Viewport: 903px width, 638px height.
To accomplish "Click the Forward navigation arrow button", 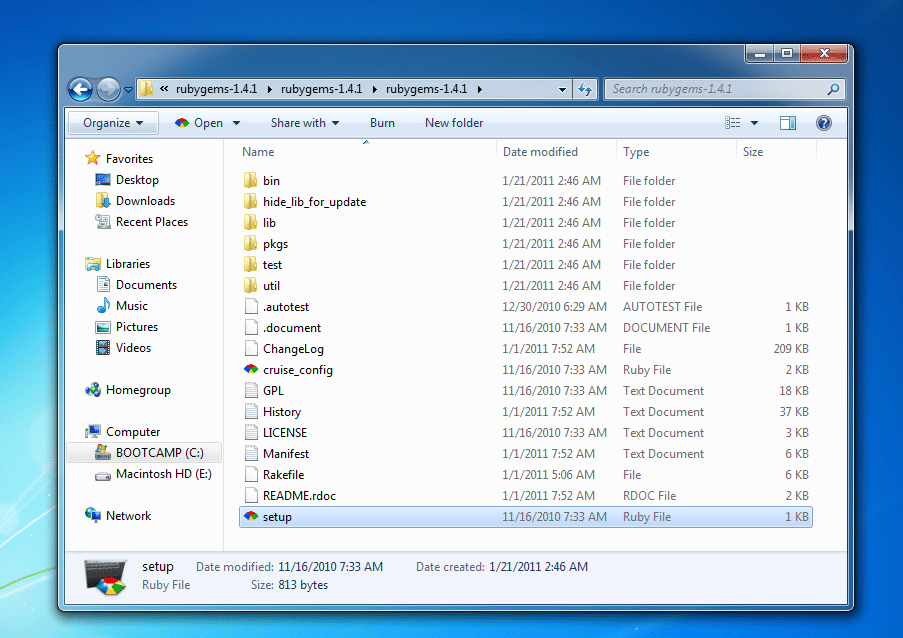I will tap(108, 89).
